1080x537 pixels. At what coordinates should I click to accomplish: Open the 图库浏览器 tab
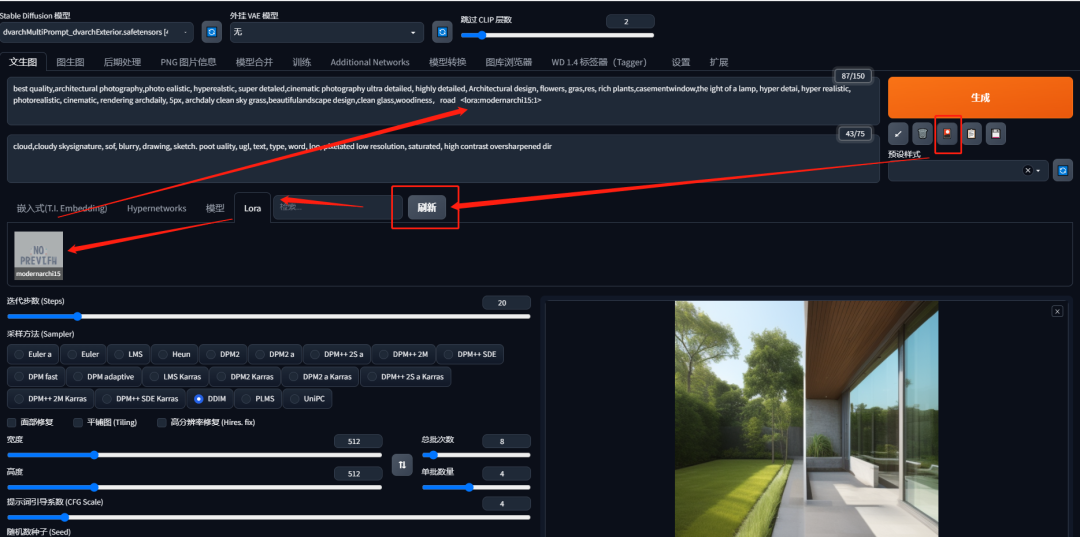(x=509, y=62)
